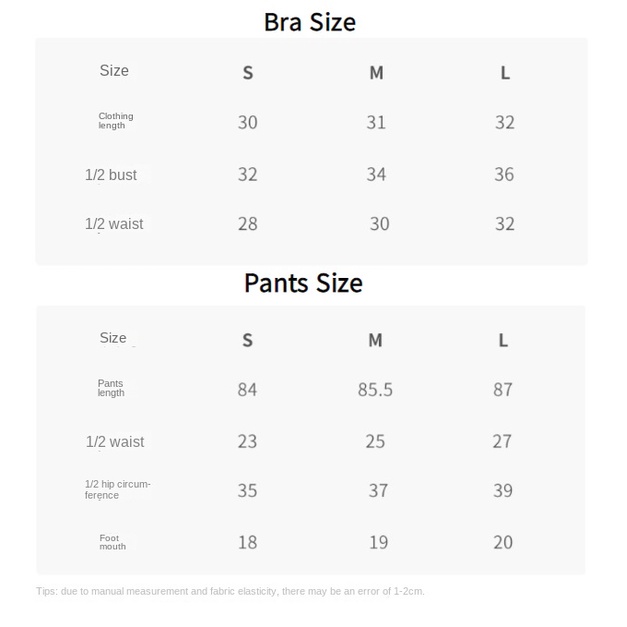Click the measurement error tips note
The width and height of the screenshot is (627, 627).
(230, 591)
